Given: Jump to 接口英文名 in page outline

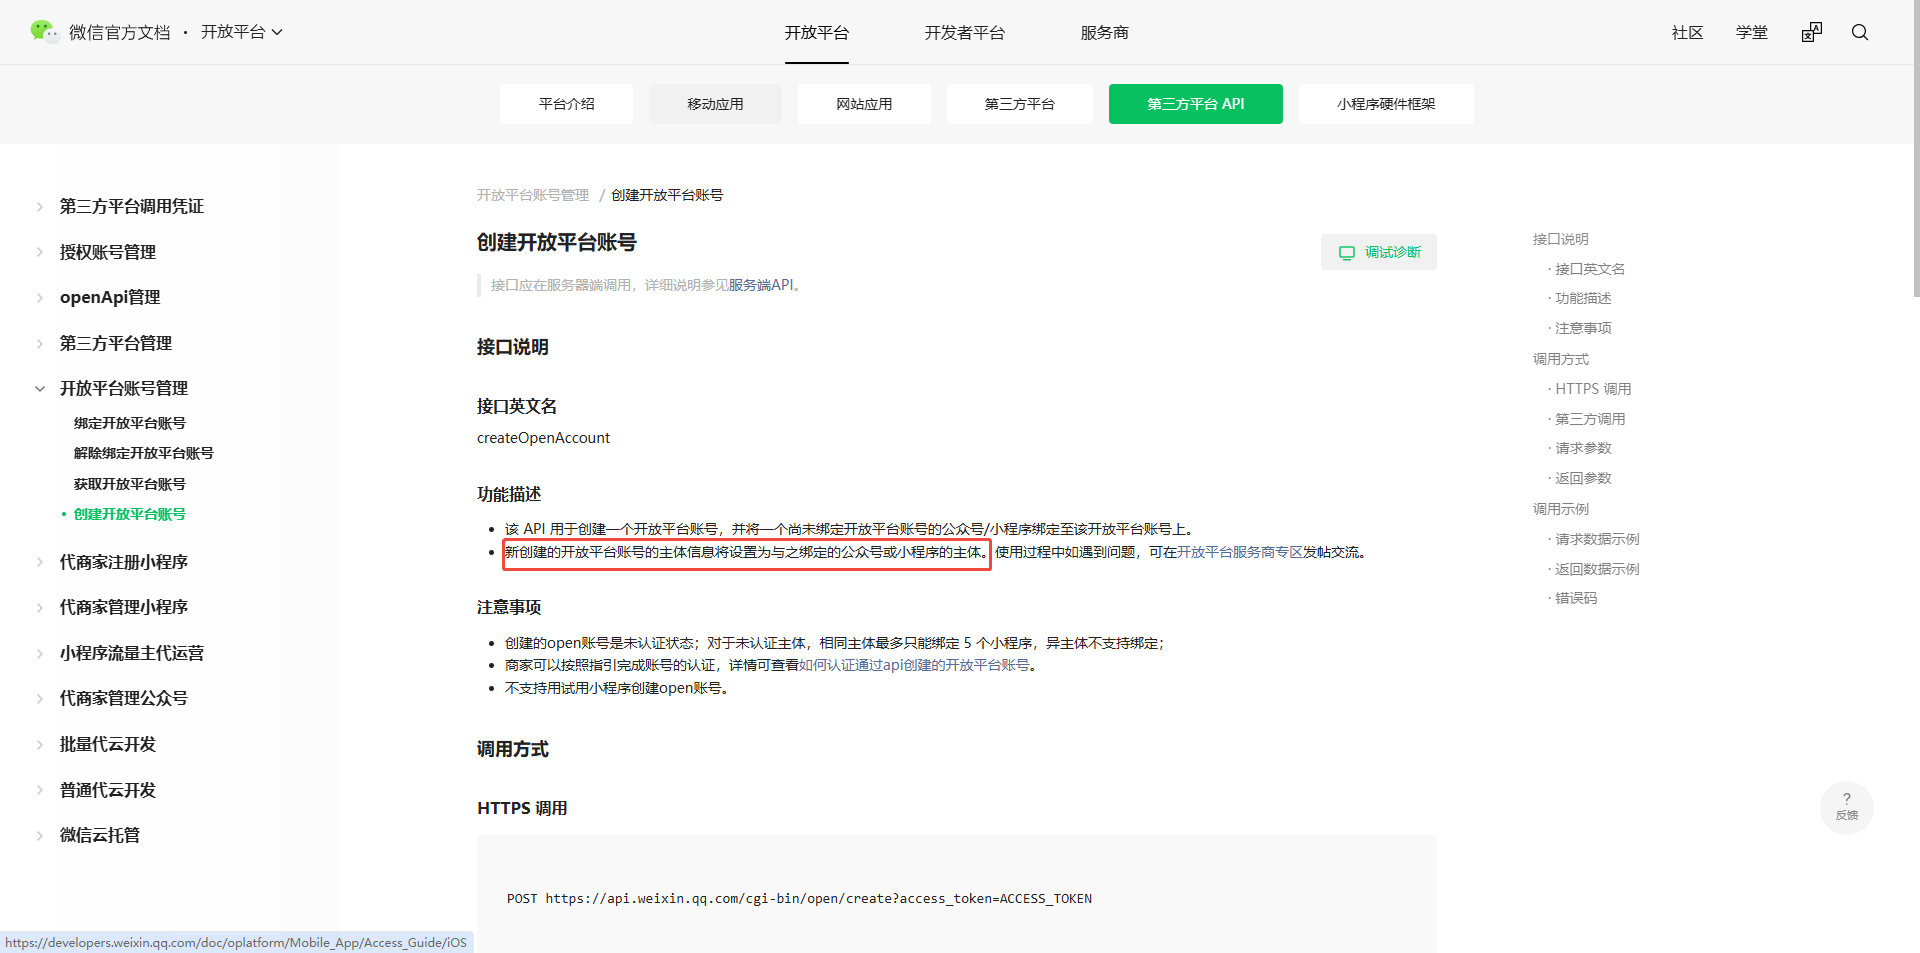Looking at the screenshot, I should click(1590, 269).
